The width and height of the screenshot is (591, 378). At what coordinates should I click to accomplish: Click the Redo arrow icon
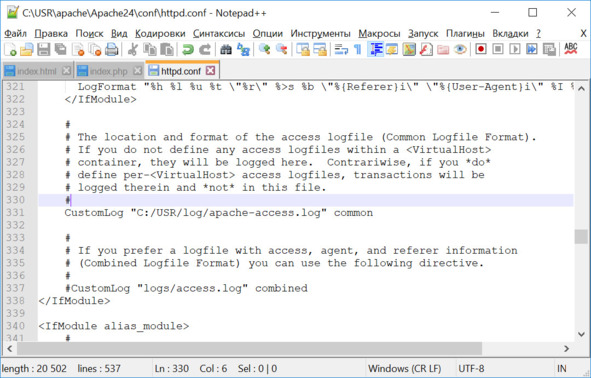205,49
